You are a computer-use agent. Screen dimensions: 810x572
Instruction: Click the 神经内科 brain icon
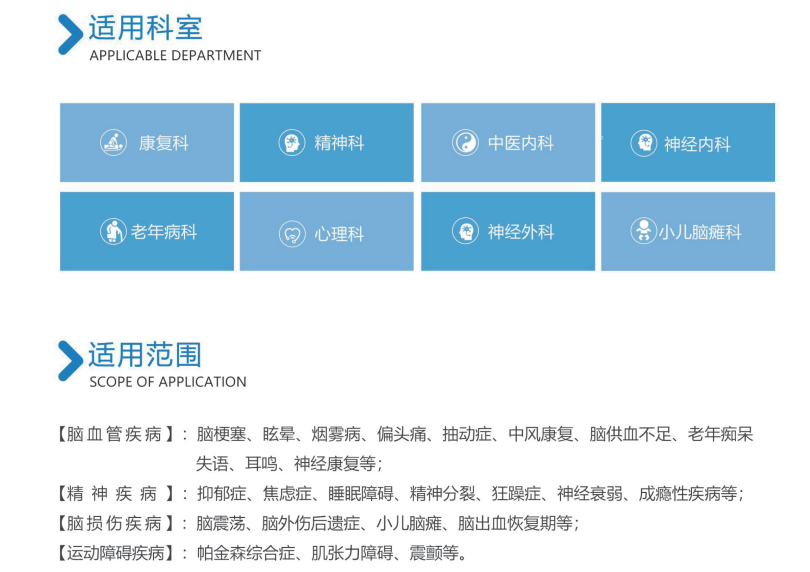click(x=643, y=143)
